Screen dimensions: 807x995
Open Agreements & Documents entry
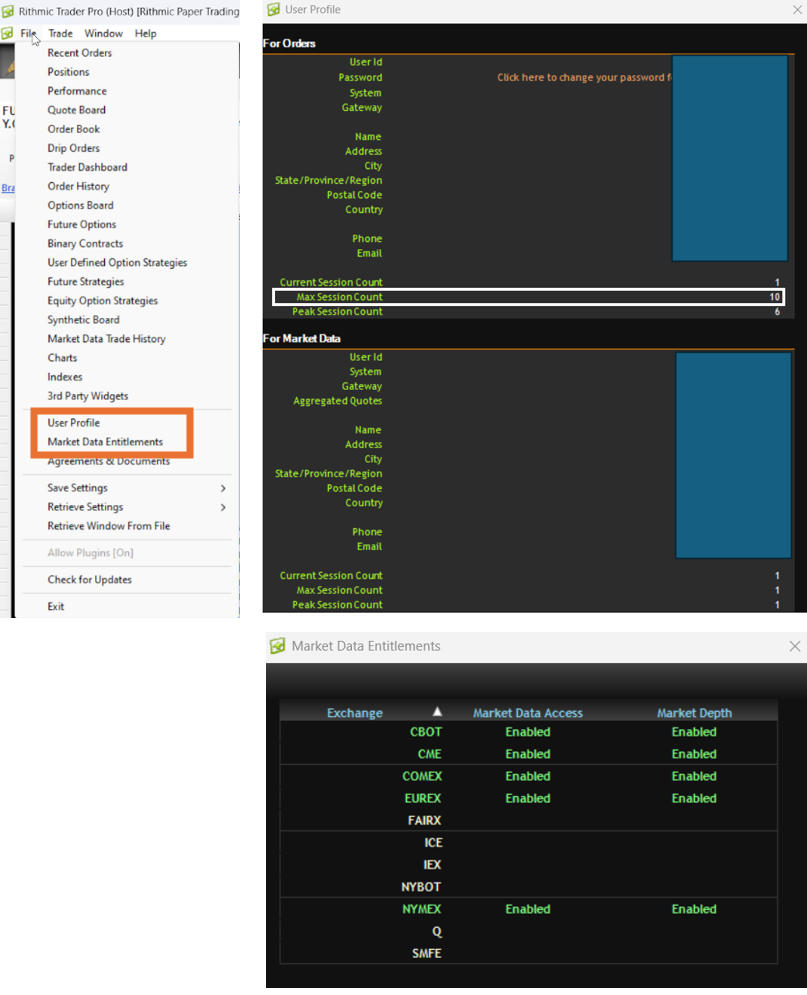(108, 461)
